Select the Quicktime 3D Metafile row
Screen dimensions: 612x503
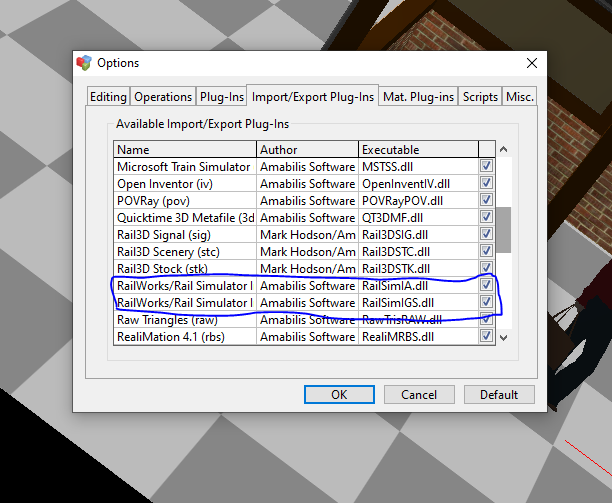(304, 217)
